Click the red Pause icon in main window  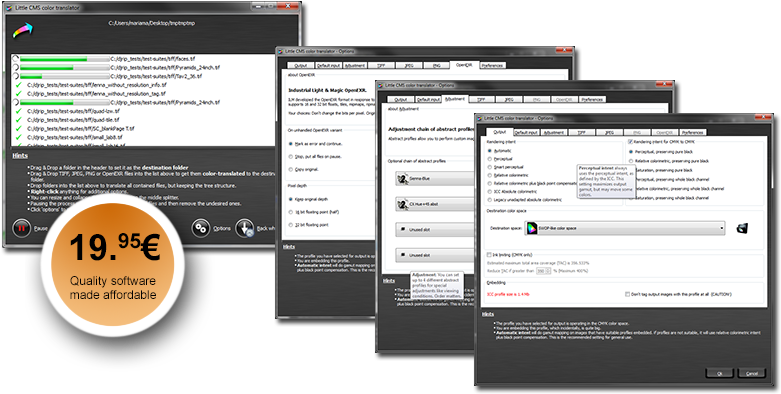[21, 229]
